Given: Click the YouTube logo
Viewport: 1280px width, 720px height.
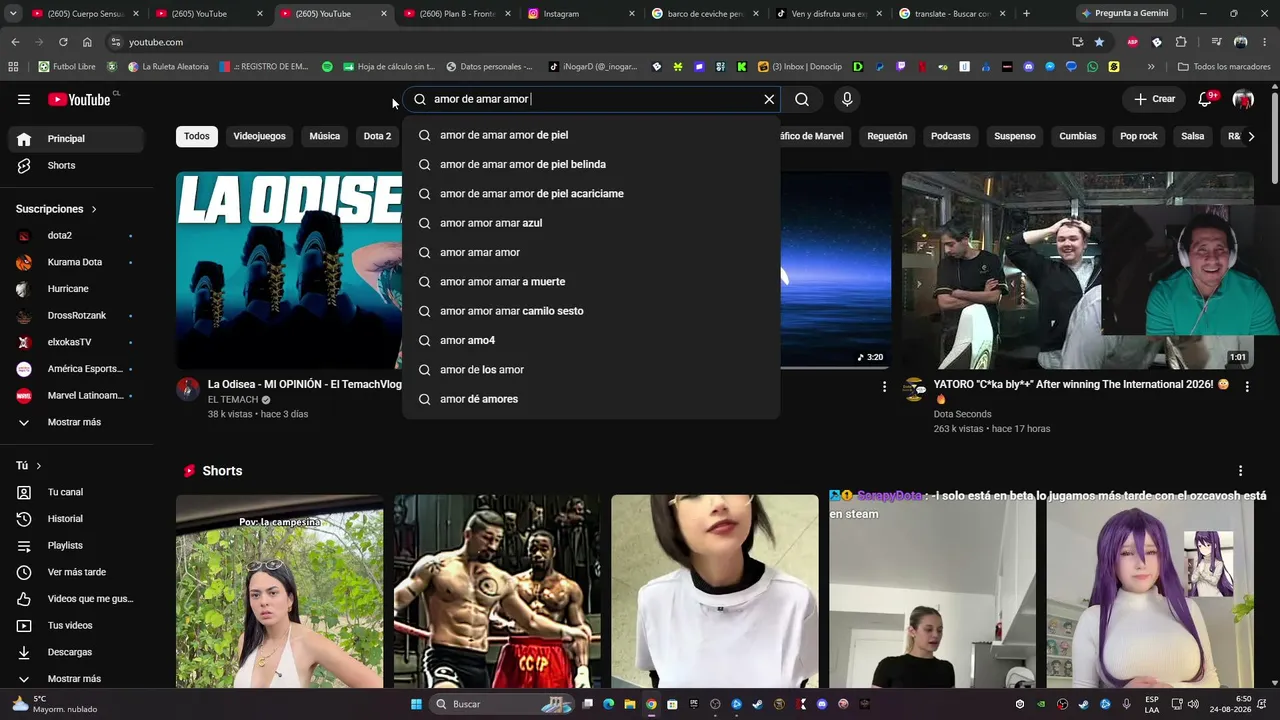Looking at the screenshot, I should [80, 99].
